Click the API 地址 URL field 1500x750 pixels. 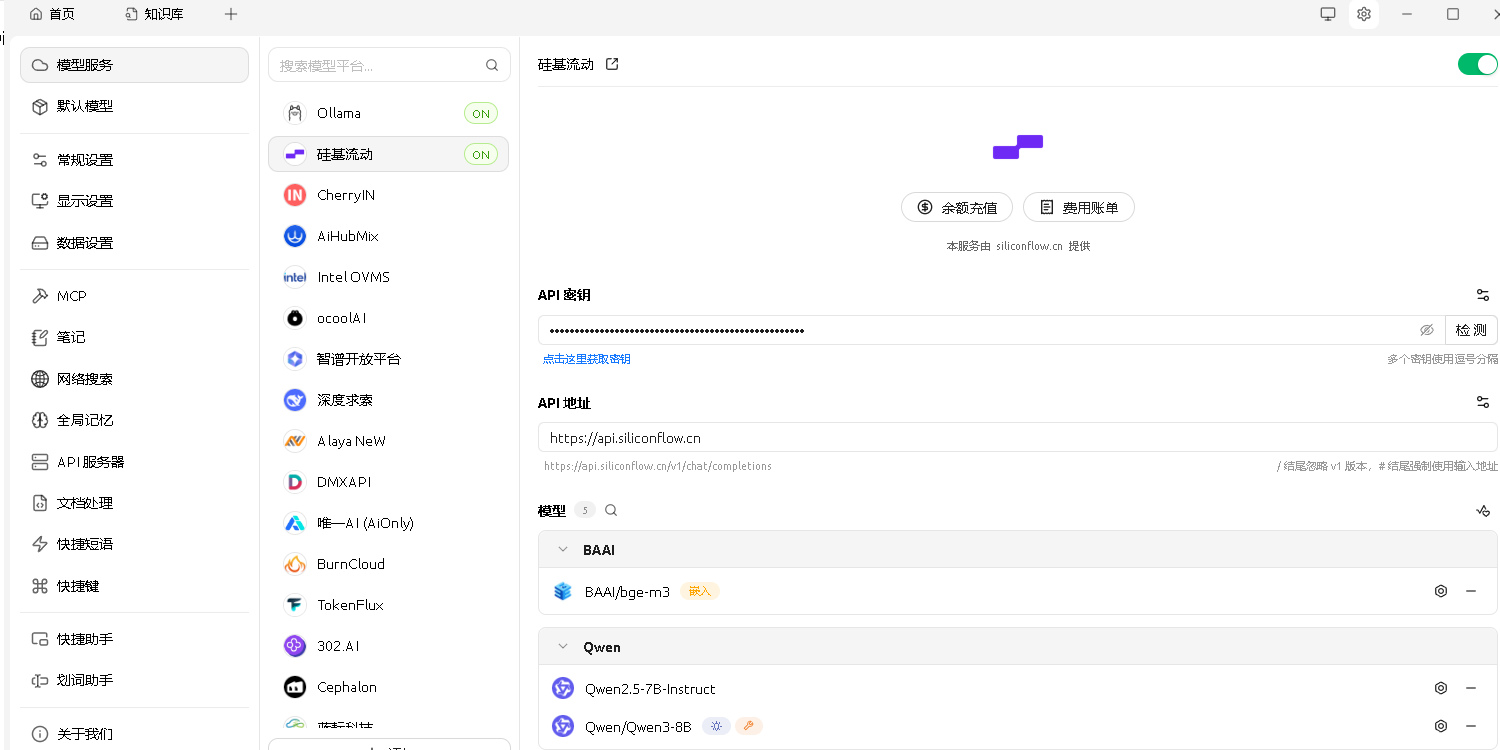coord(1017,437)
